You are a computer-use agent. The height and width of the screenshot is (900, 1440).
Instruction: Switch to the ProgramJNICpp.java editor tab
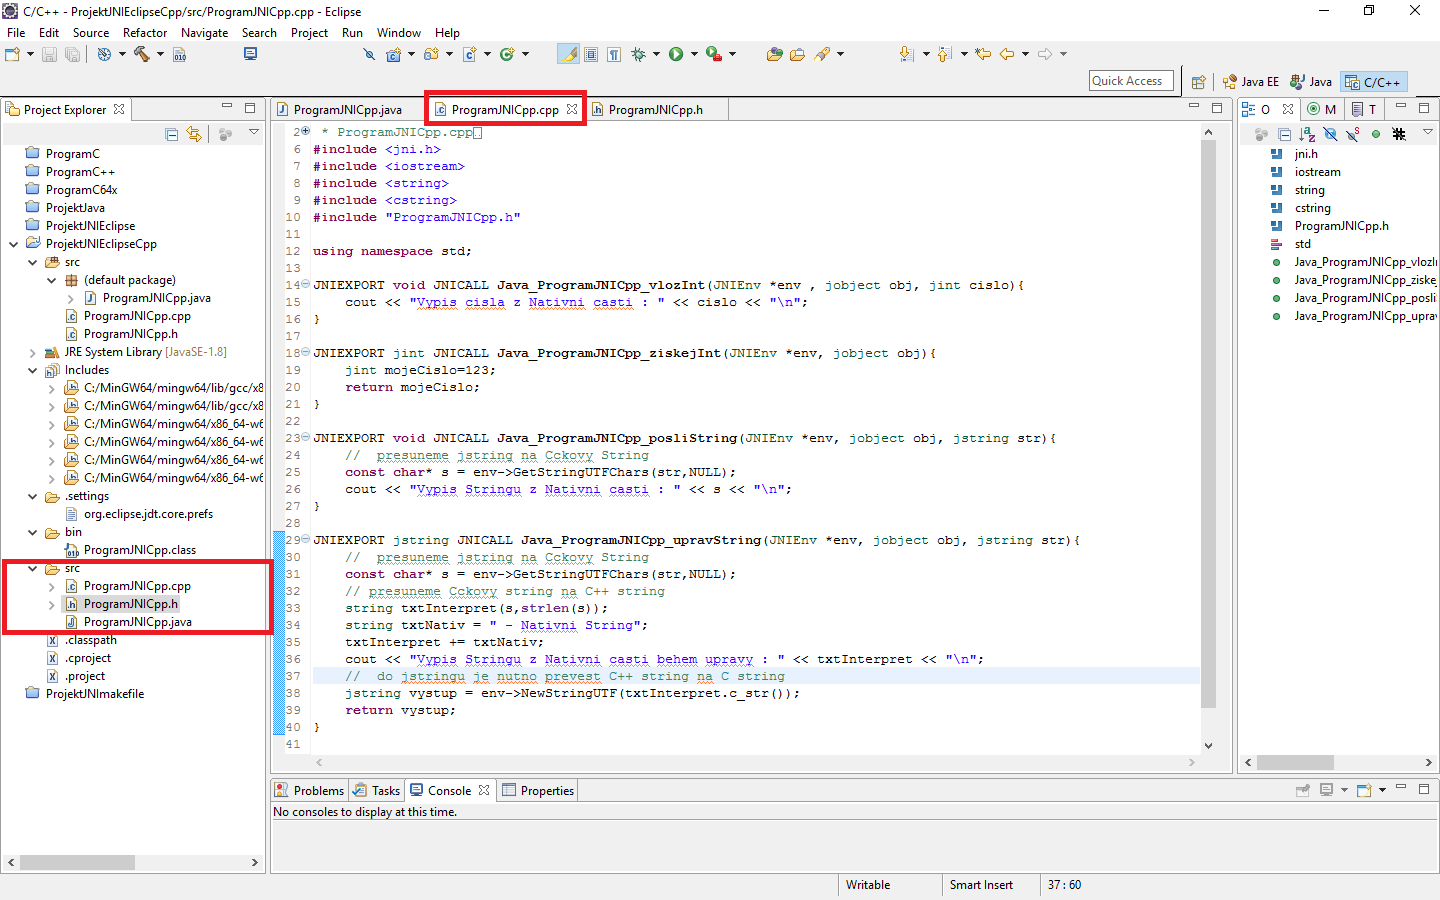coord(348,108)
